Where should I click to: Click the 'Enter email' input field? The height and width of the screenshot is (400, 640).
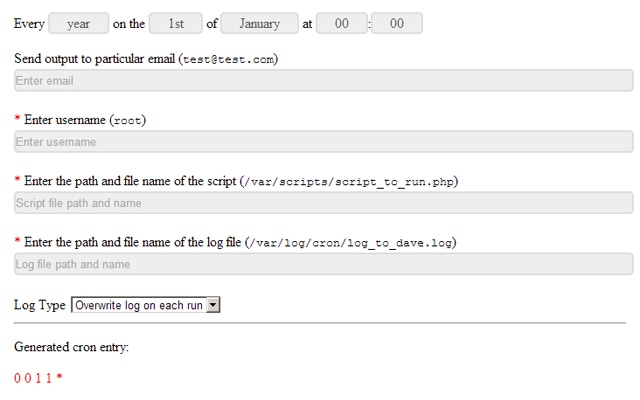(x=323, y=81)
